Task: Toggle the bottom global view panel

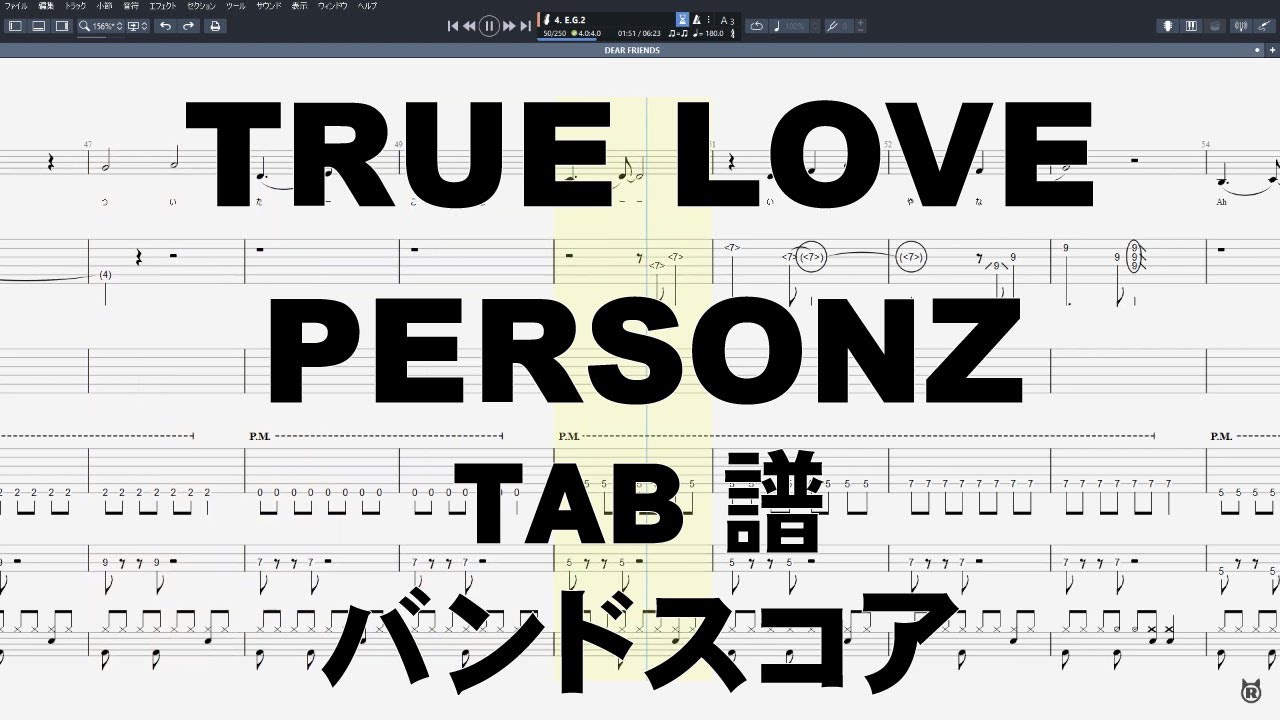Action: point(39,26)
